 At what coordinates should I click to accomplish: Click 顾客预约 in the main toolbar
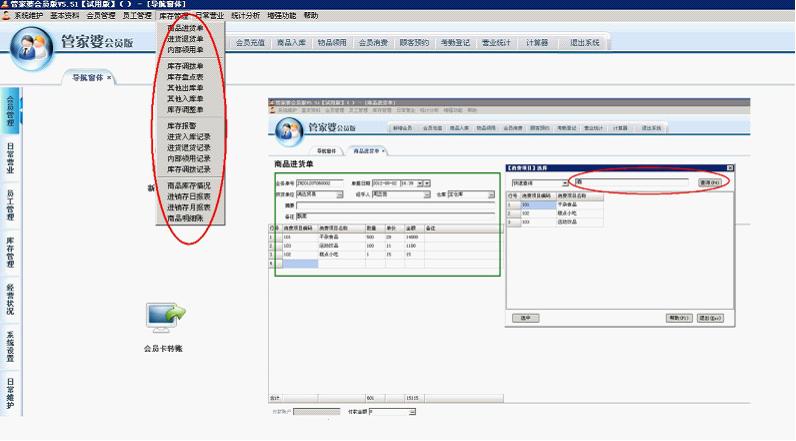point(414,43)
